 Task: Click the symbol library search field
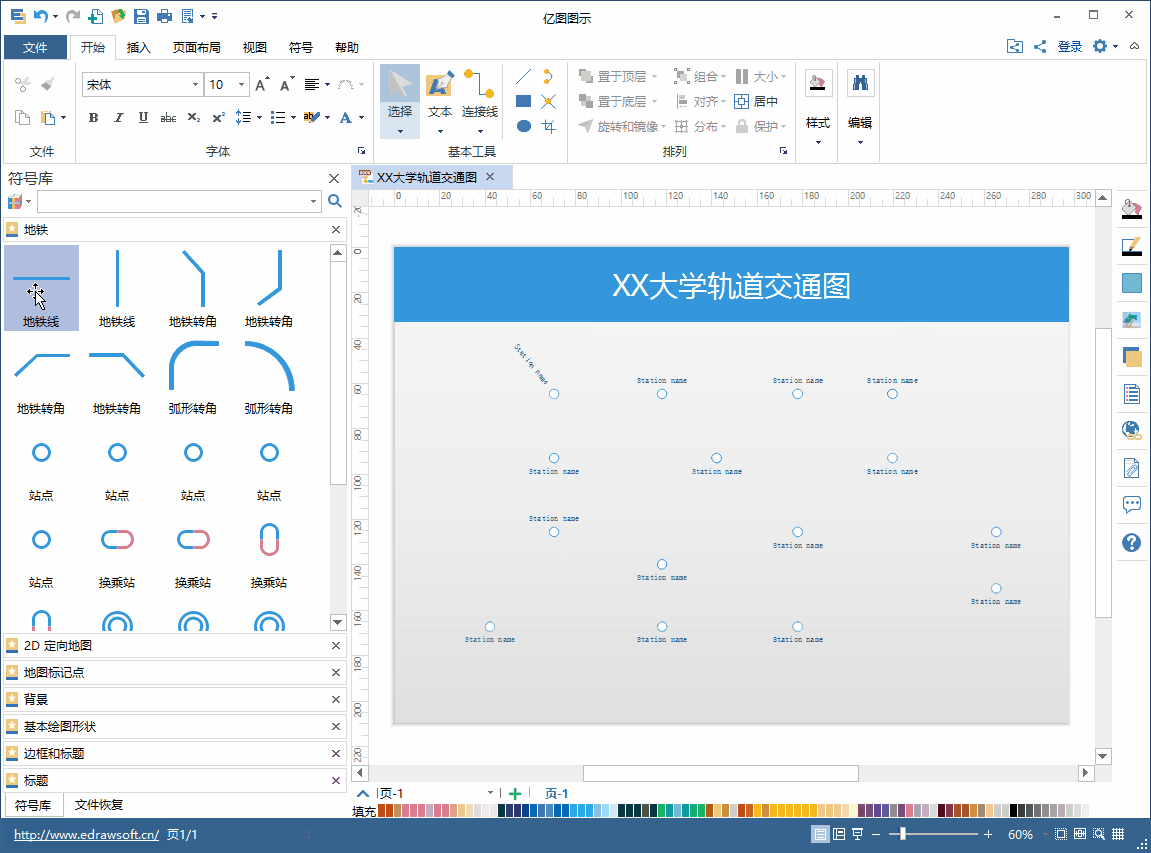[178, 201]
